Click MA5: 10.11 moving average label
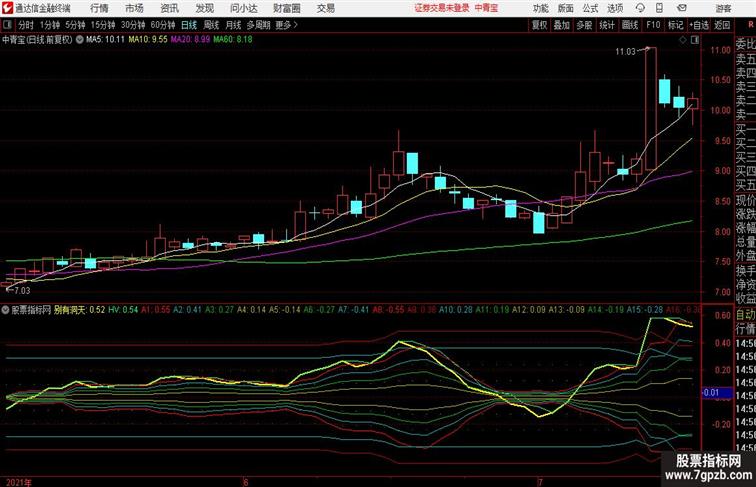 pyautogui.click(x=105, y=40)
